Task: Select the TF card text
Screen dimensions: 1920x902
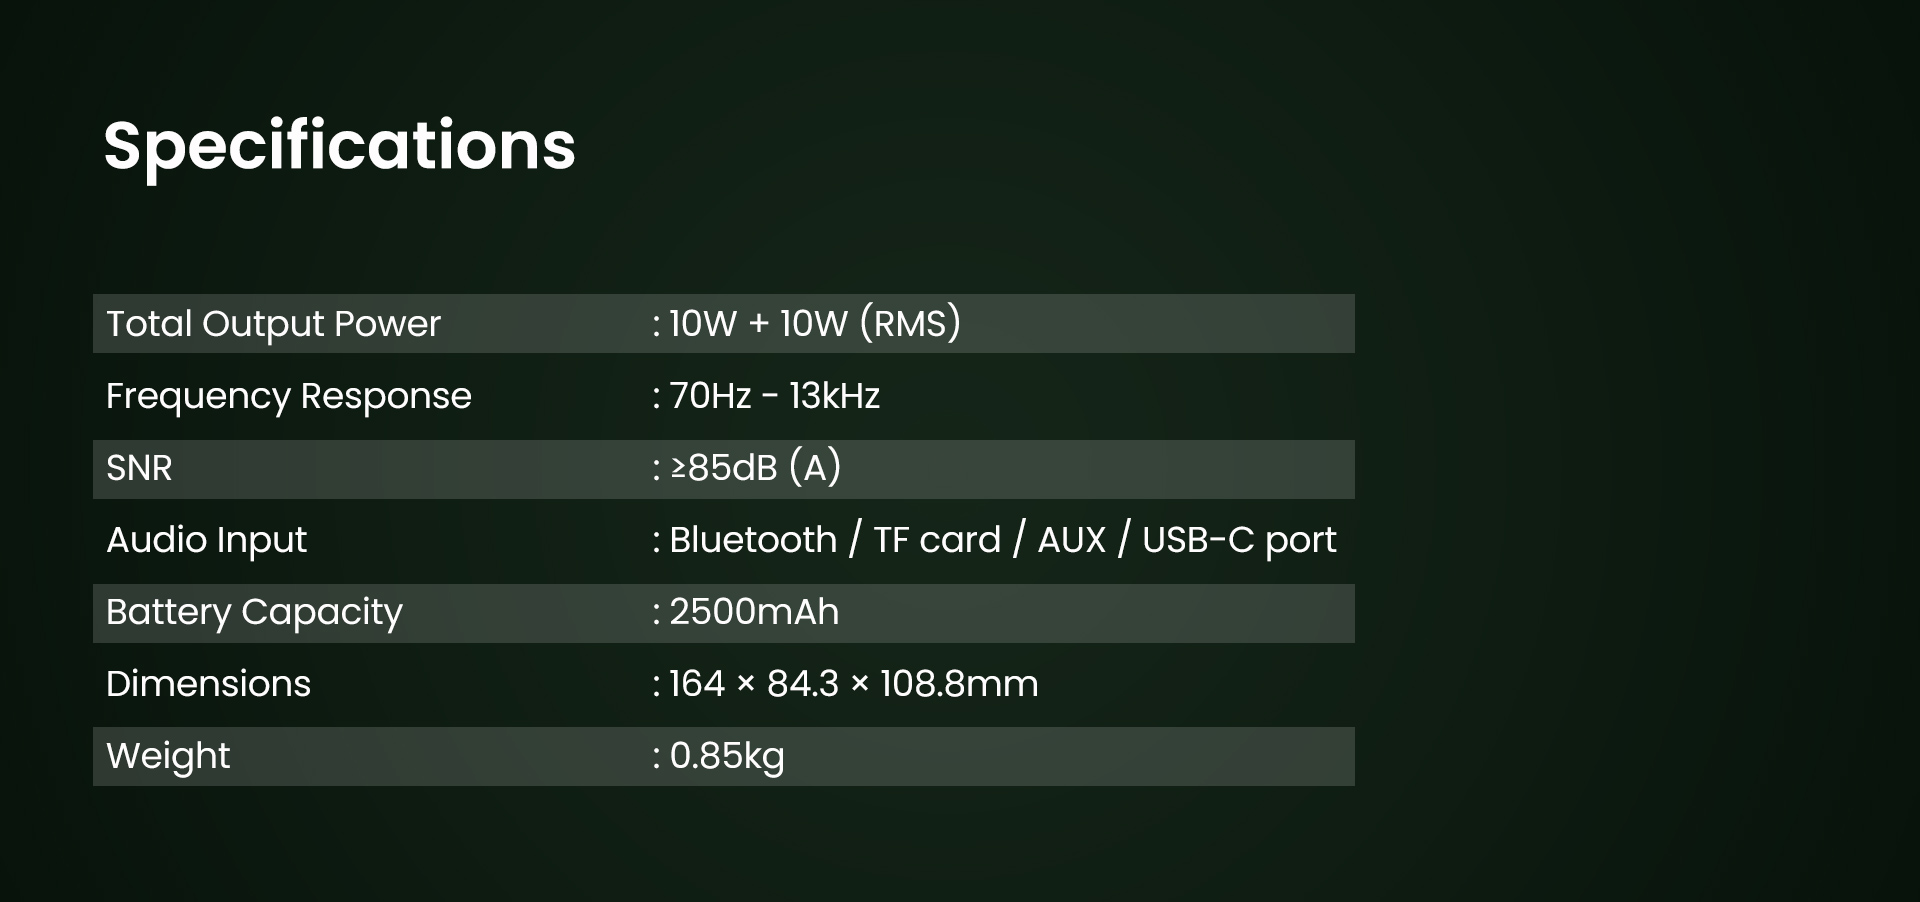Action: pos(937,540)
